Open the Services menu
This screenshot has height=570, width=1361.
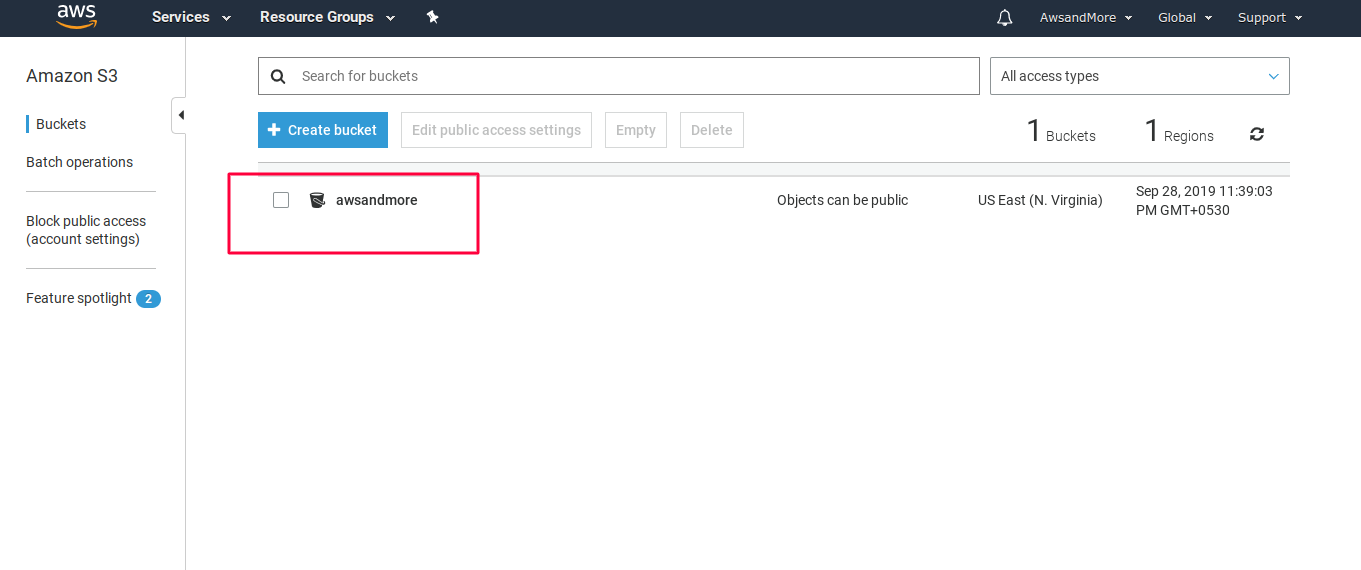point(191,17)
